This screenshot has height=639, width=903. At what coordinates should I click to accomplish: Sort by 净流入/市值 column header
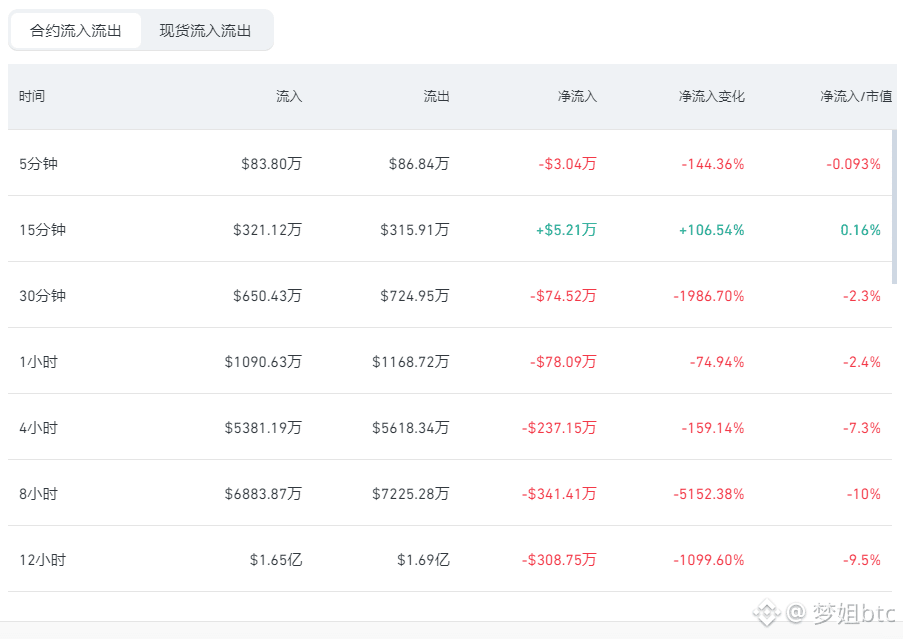856,96
